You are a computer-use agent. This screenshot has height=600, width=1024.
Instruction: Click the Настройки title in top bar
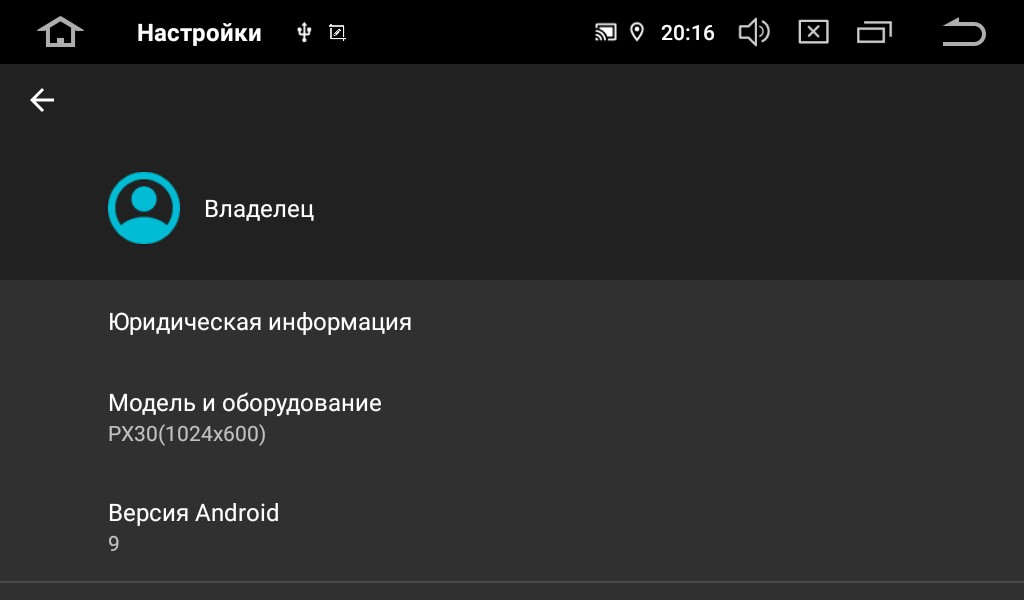(199, 33)
